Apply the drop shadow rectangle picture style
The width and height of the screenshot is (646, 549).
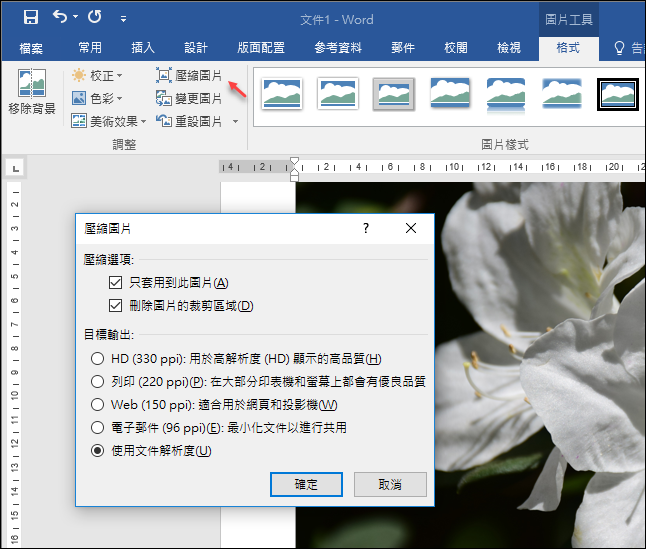pyautogui.click(x=450, y=93)
